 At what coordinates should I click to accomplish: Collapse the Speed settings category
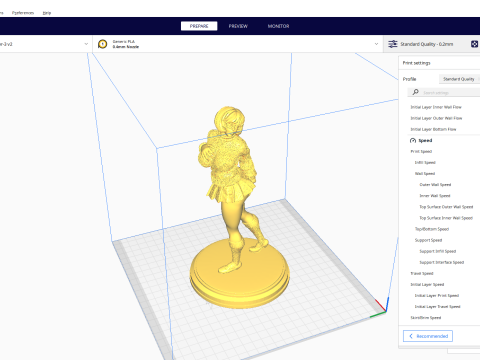[425, 140]
